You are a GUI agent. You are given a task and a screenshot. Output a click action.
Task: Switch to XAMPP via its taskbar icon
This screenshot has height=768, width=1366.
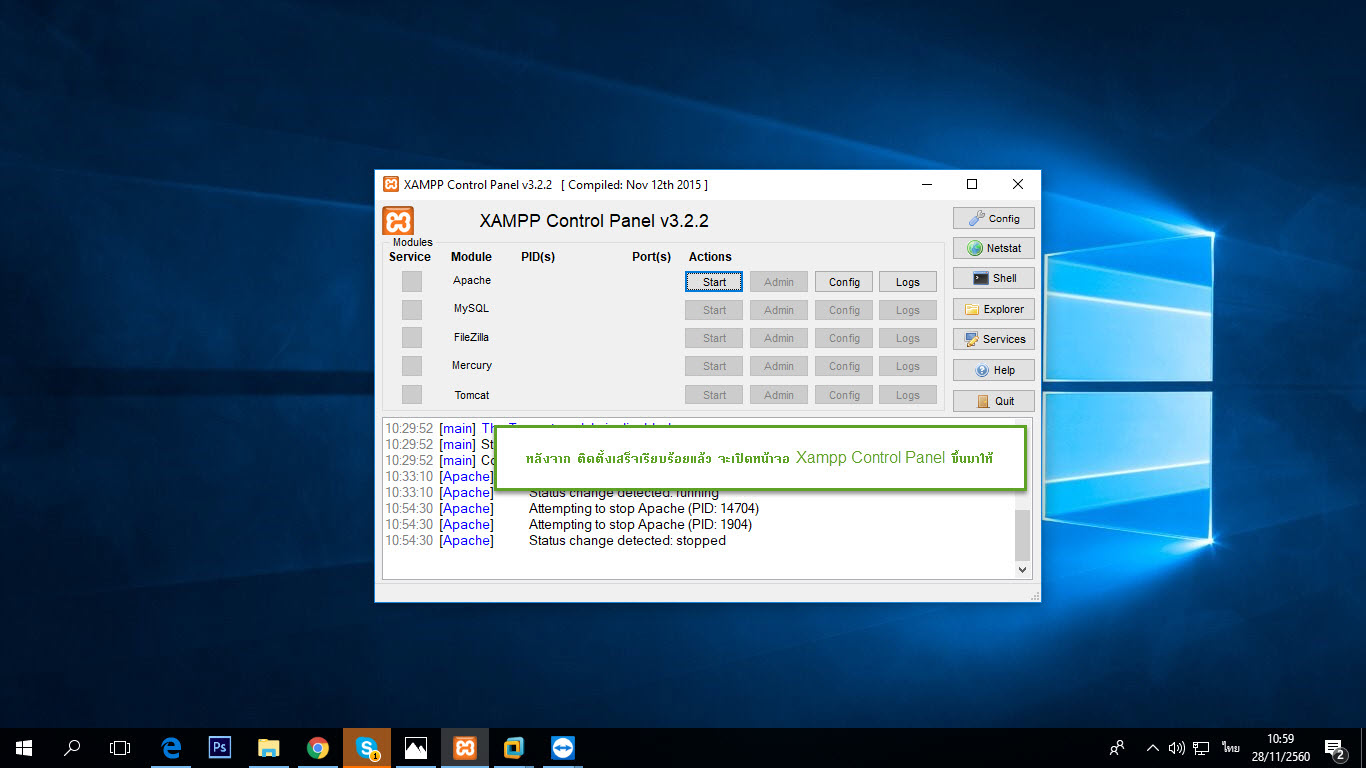tap(465, 748)
